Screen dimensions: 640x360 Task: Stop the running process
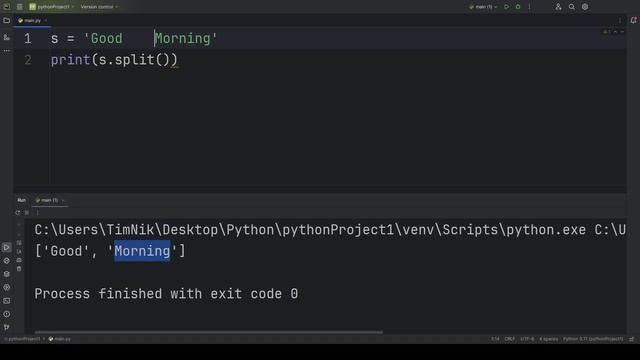(x=27, y=213)
